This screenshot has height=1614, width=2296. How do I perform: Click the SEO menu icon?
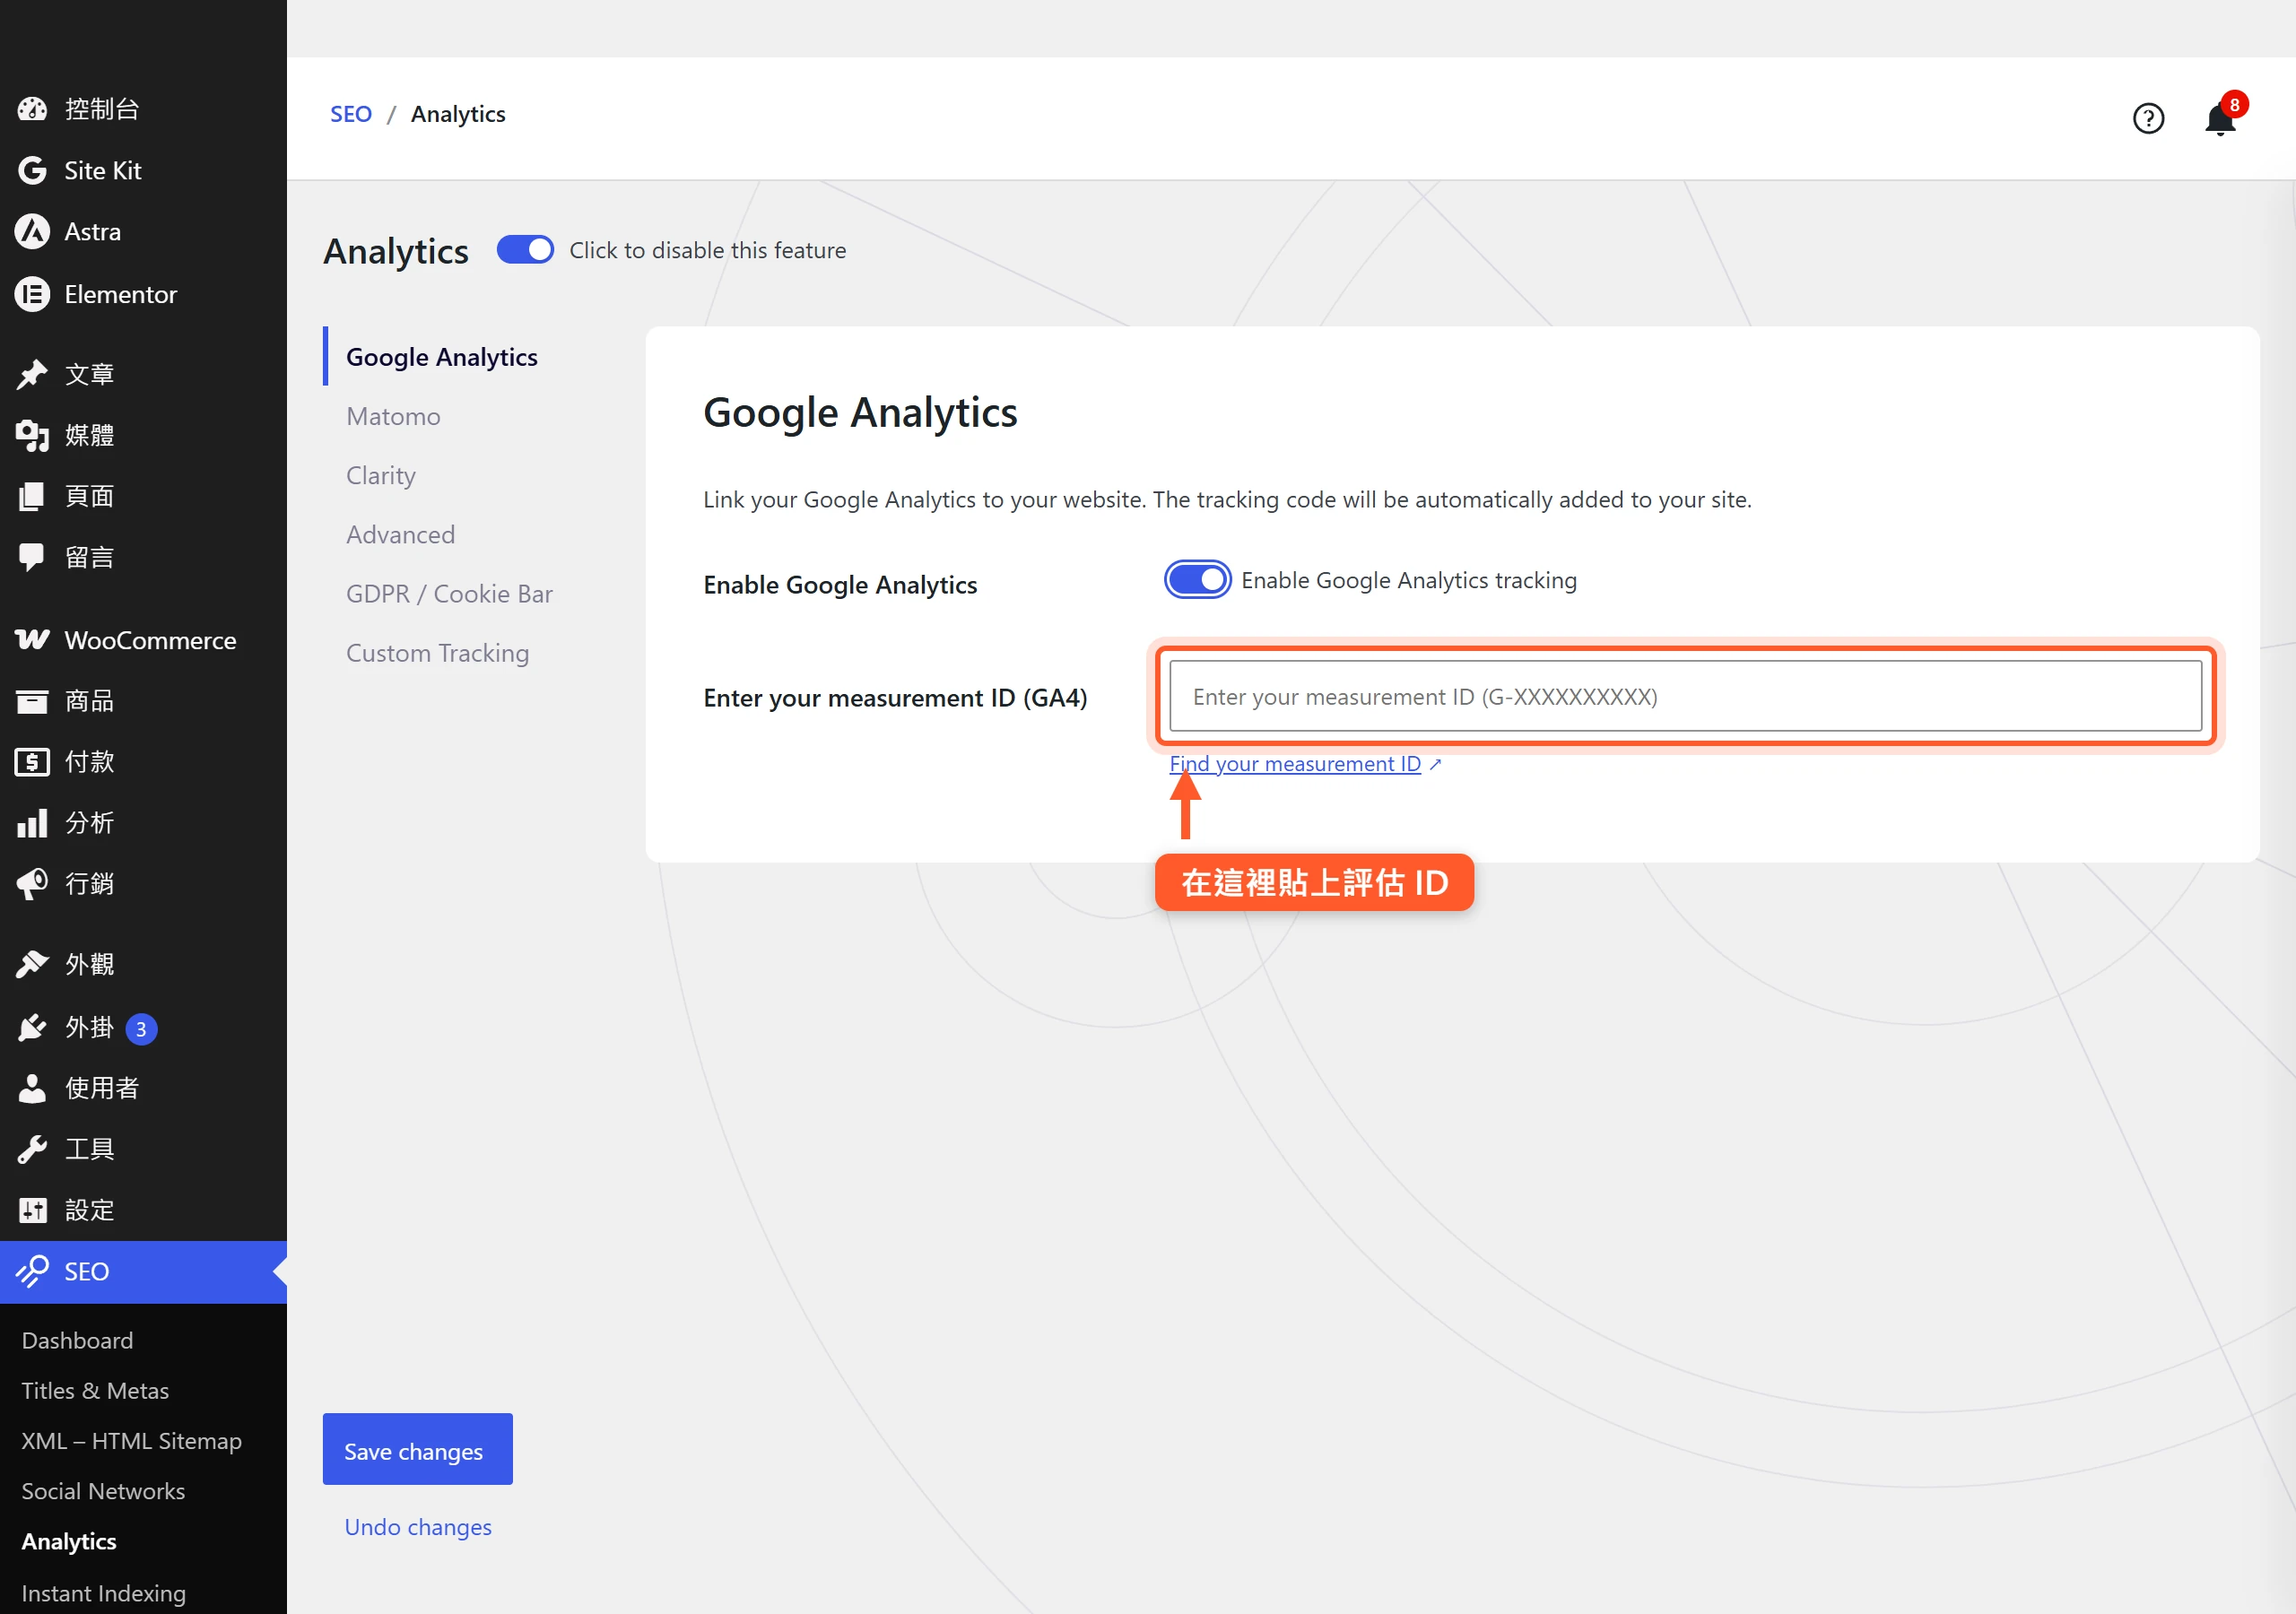pyautogui.click(x=32, y=1272)
